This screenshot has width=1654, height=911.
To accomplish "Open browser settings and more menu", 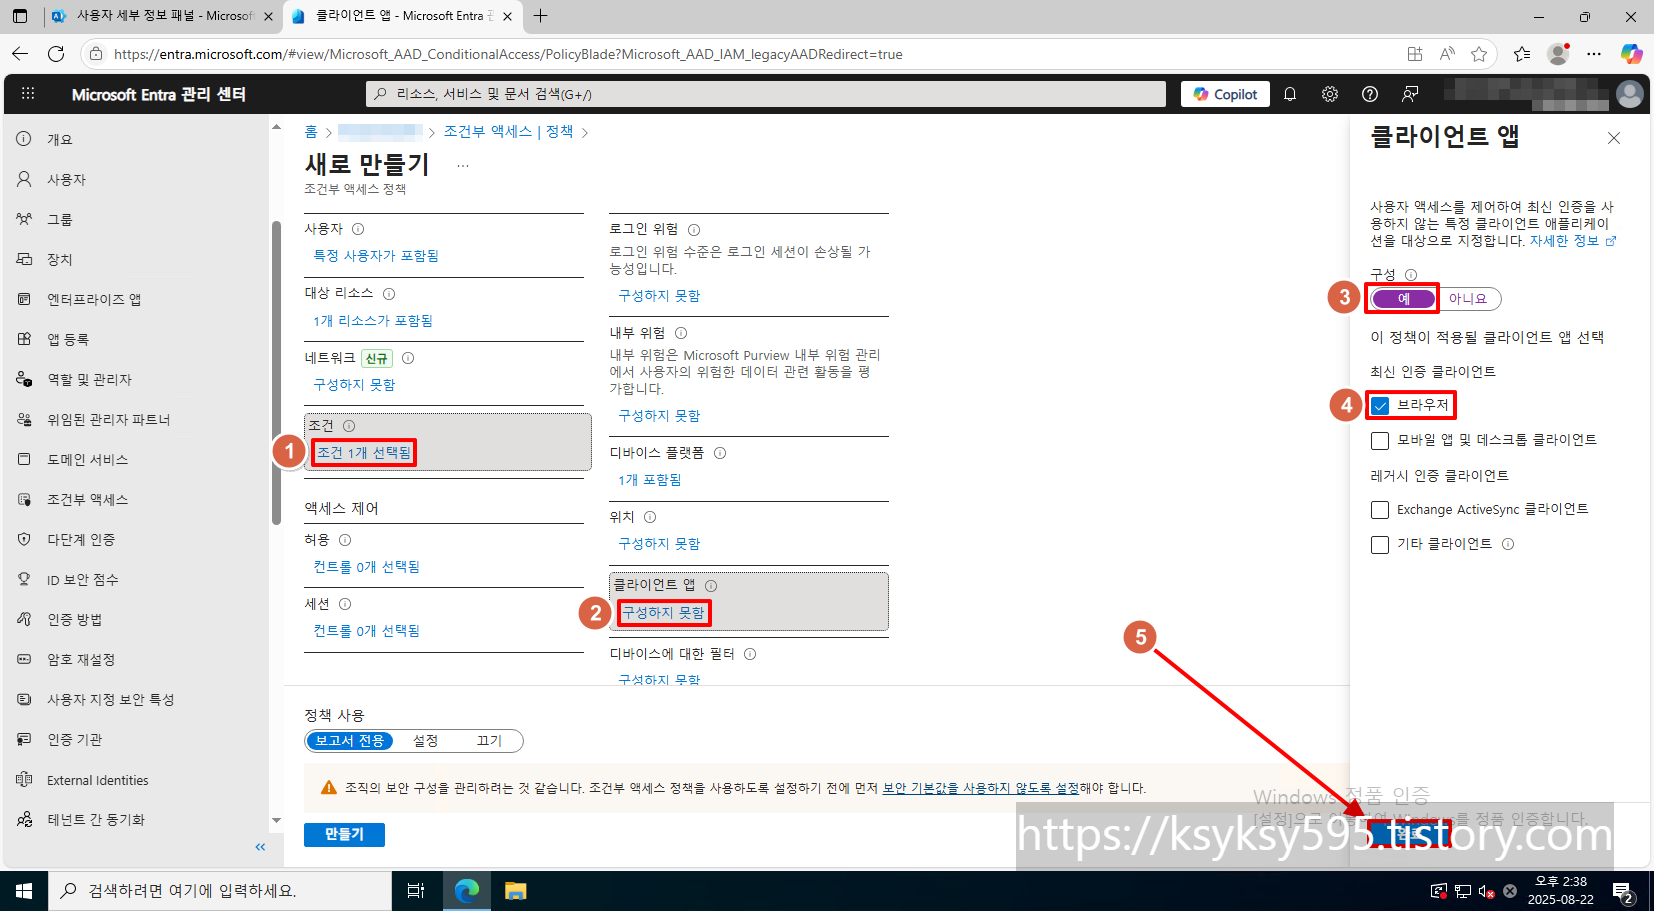I will [x=1594, y=54].
